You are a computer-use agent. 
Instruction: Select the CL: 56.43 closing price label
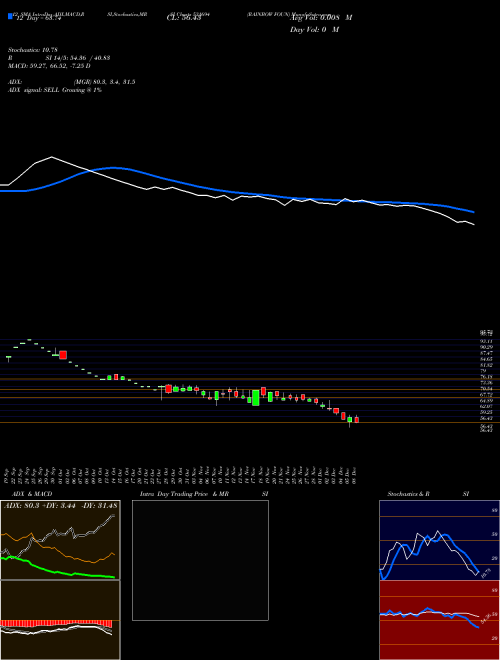click(x=184, y=18)
